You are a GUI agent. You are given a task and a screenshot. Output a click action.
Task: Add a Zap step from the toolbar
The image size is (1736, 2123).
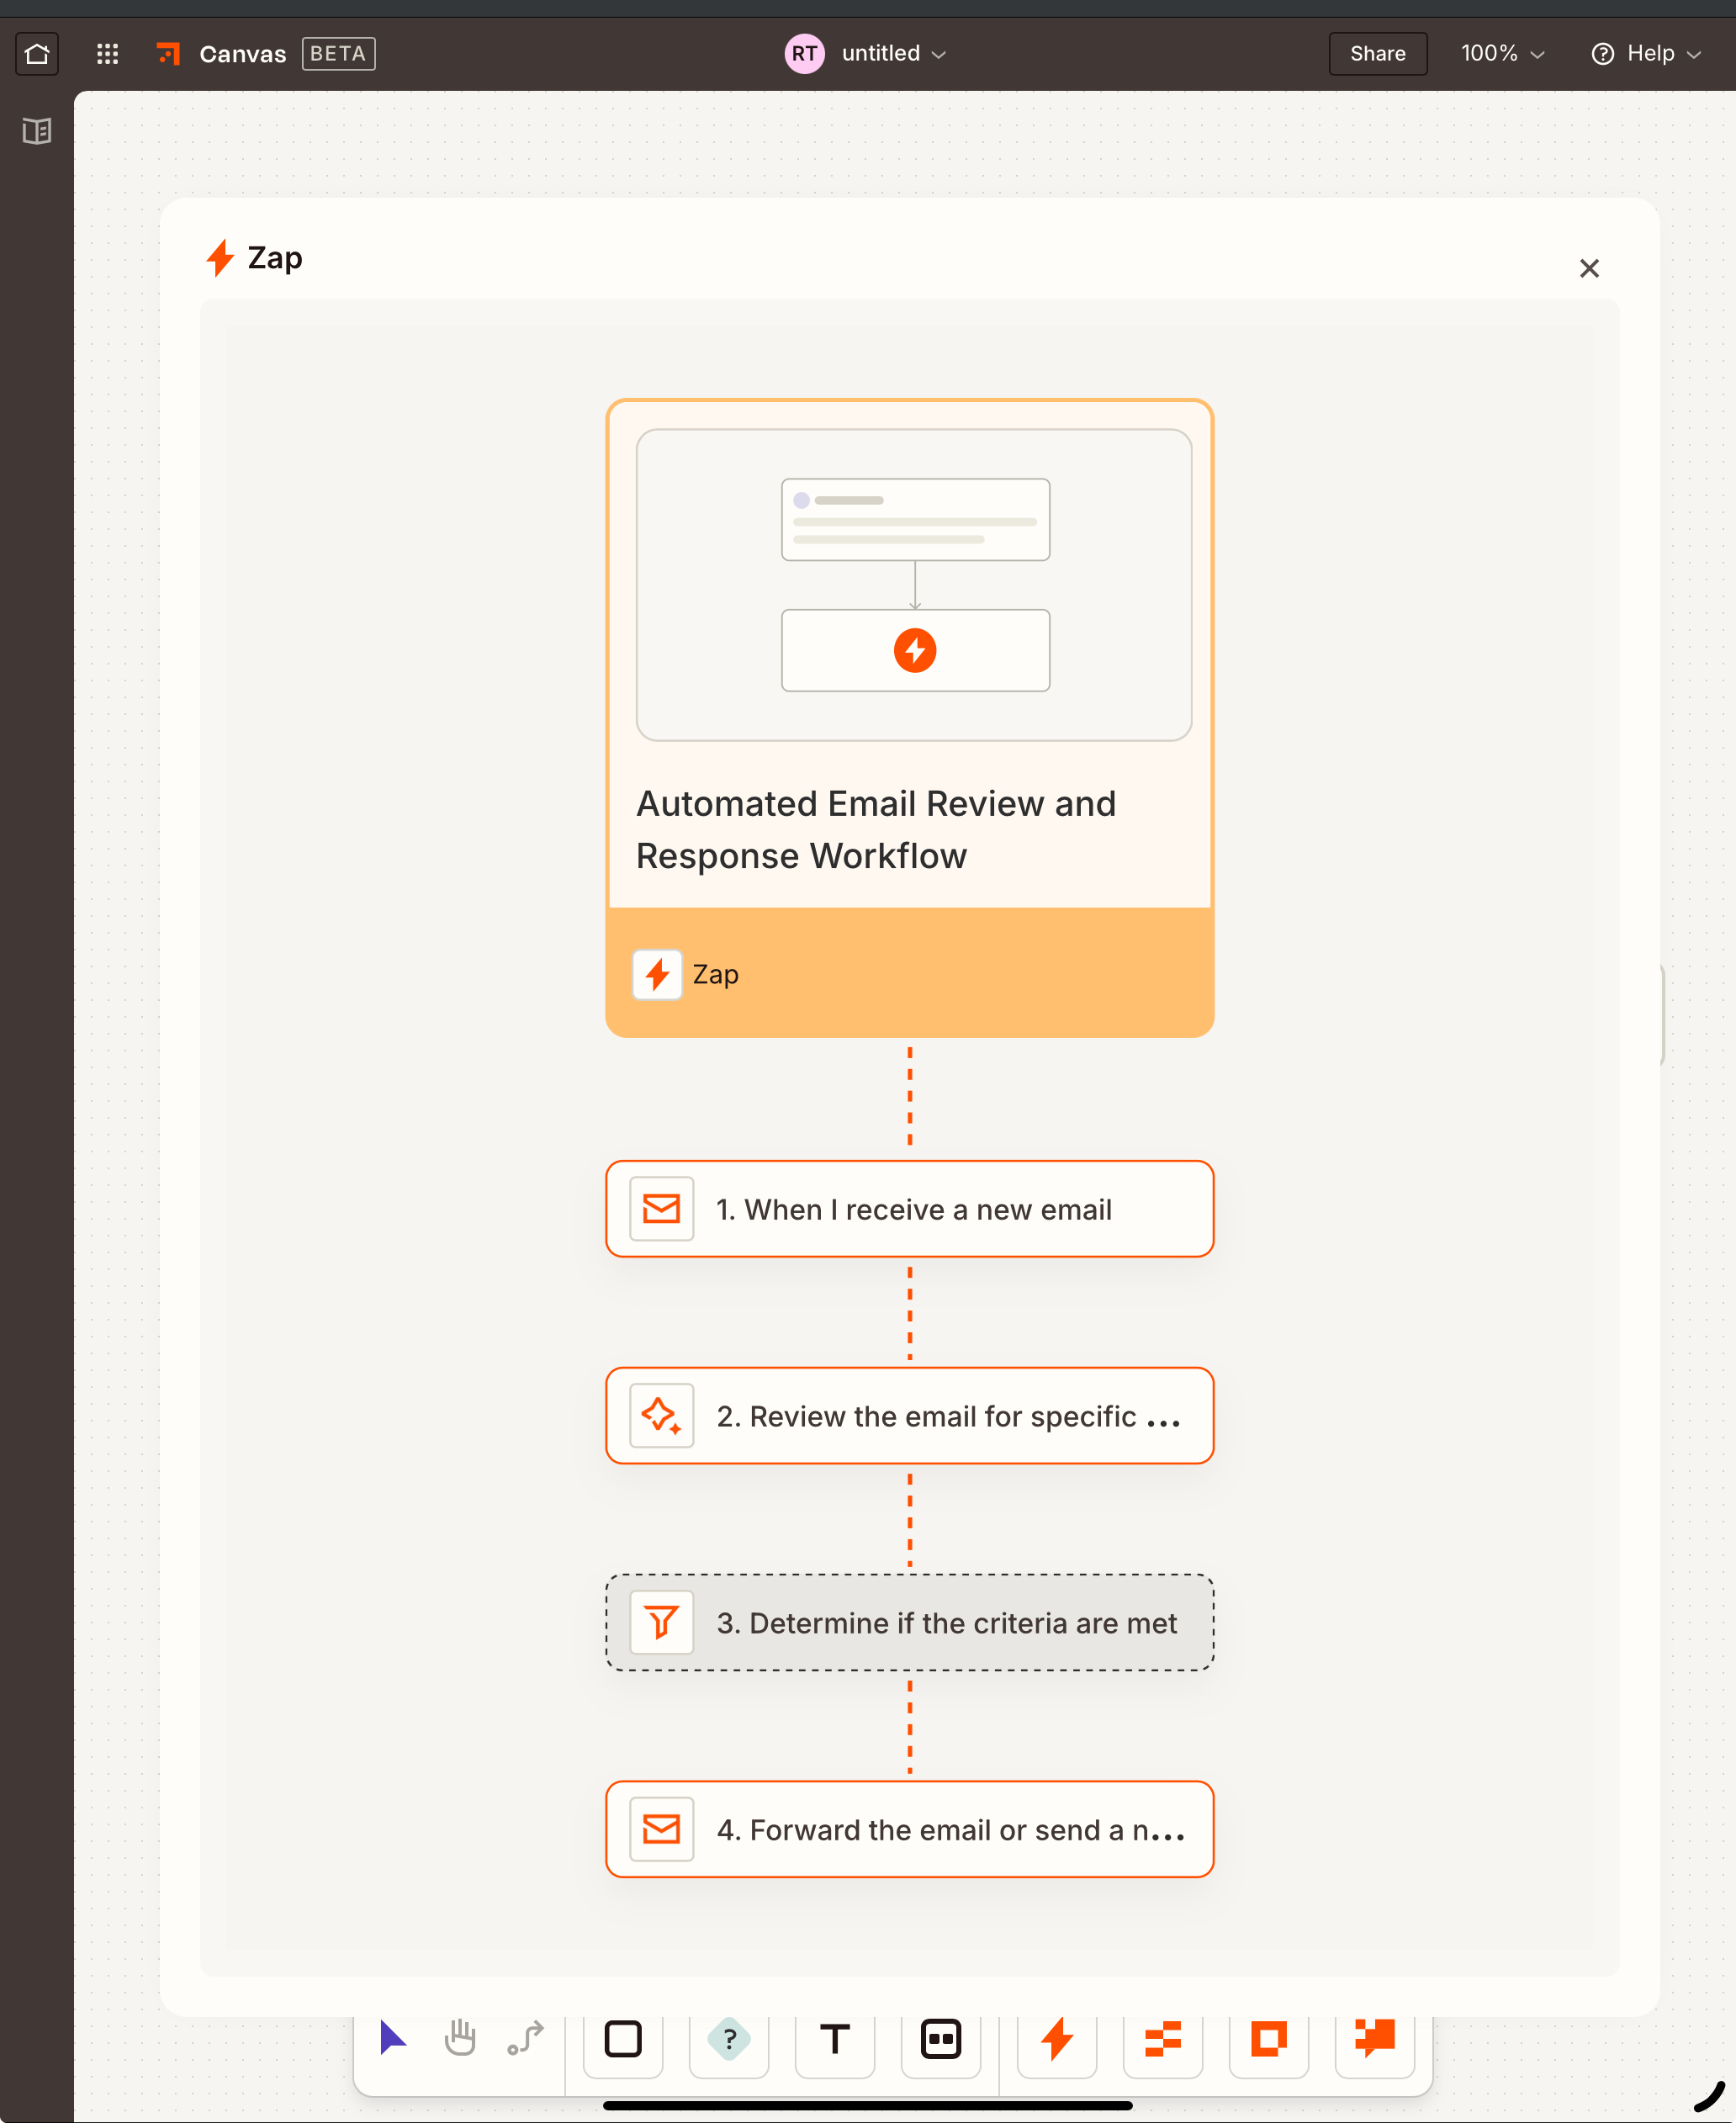pos(1057,2039)
